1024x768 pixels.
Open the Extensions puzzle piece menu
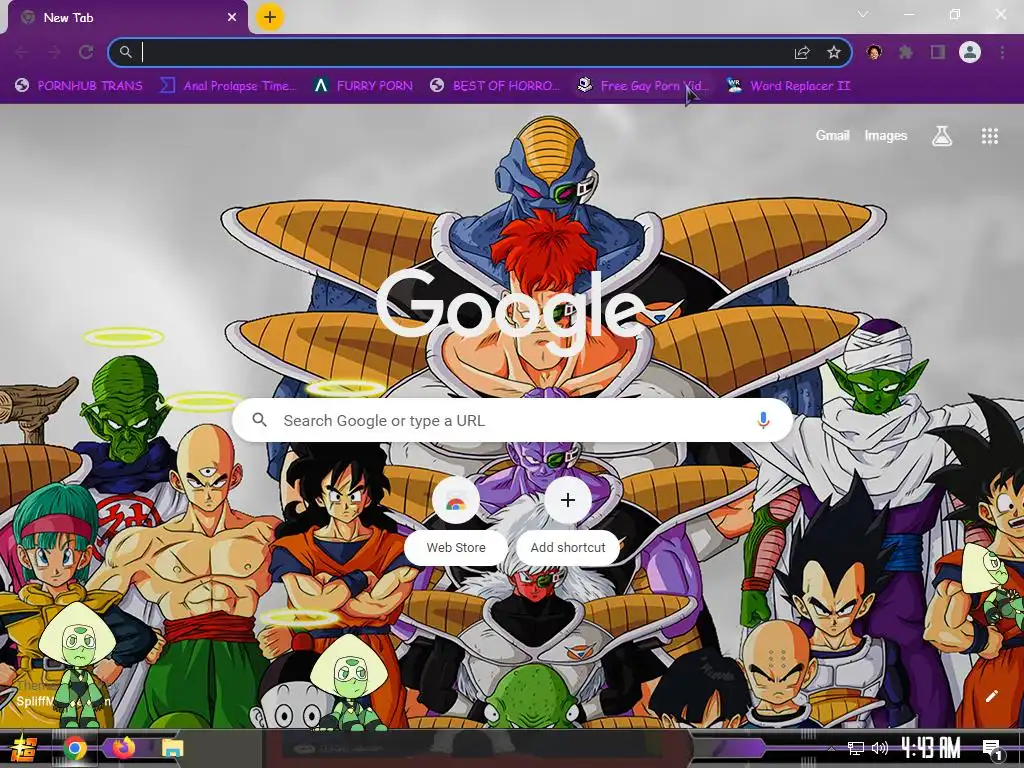coord(905,52)
